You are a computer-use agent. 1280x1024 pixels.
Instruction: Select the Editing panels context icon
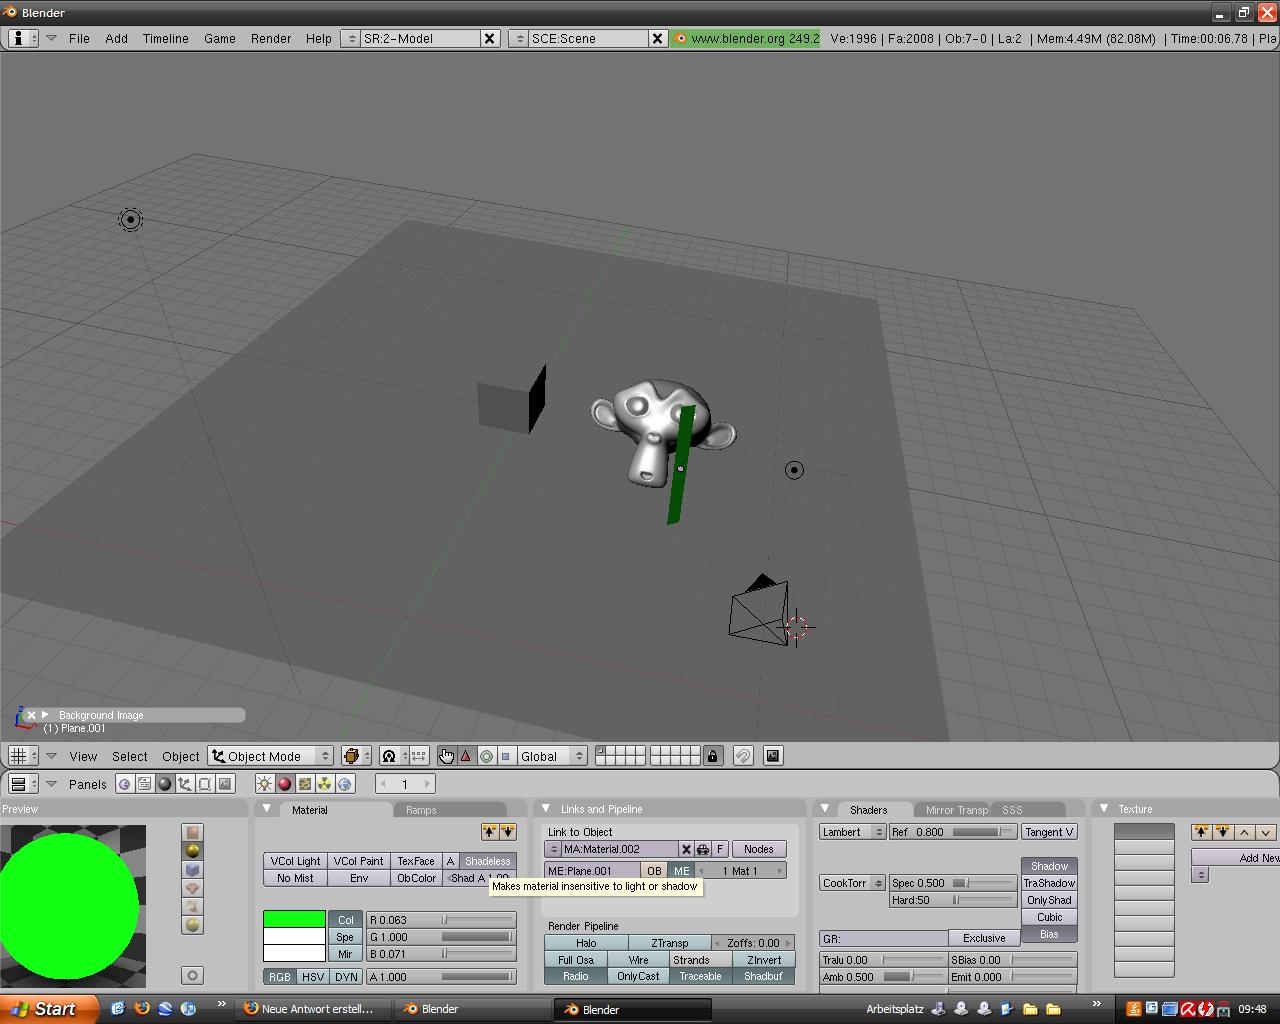tap(205, 784)
